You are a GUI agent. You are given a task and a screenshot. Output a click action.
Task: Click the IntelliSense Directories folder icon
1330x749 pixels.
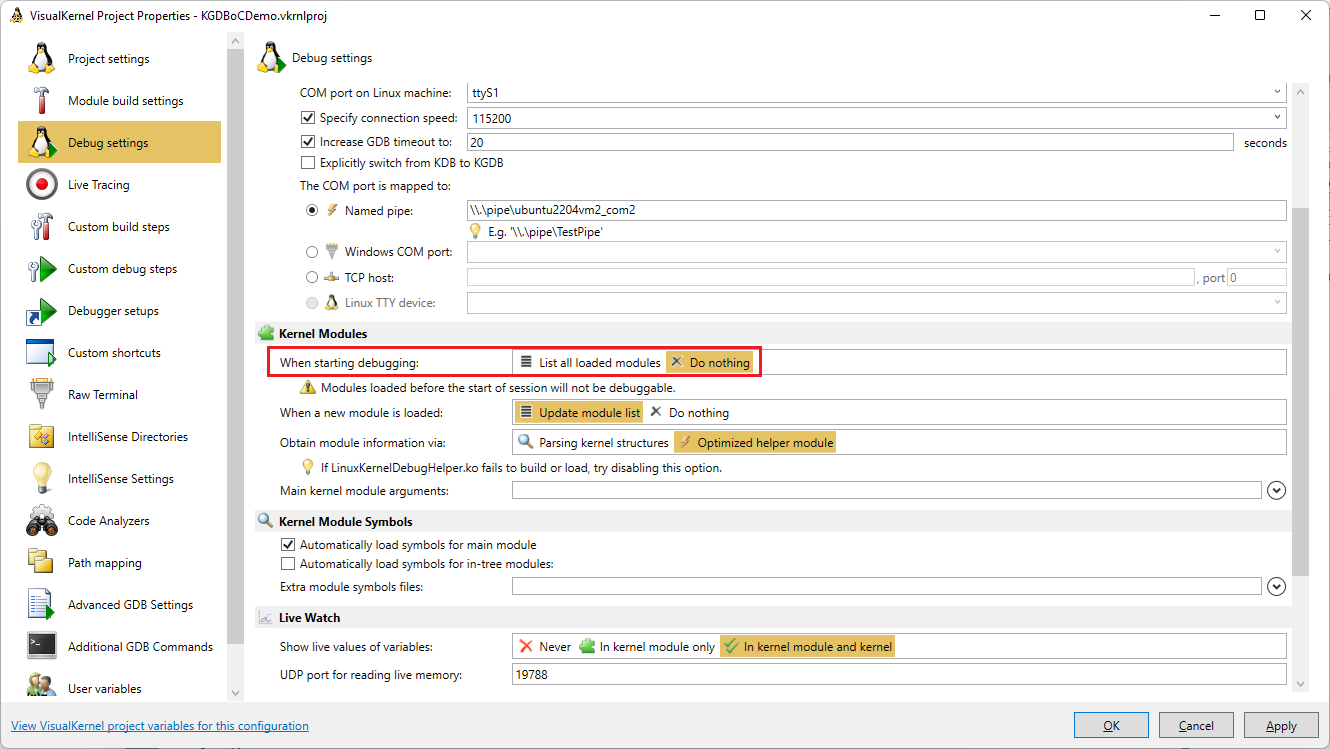pyautogui.click(x=41, y=437)
